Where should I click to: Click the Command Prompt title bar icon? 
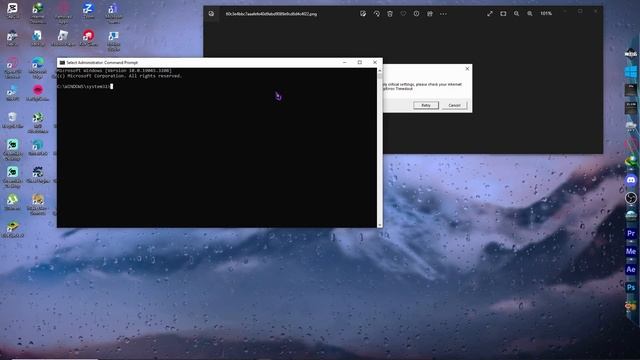click(x=62, y=62)
